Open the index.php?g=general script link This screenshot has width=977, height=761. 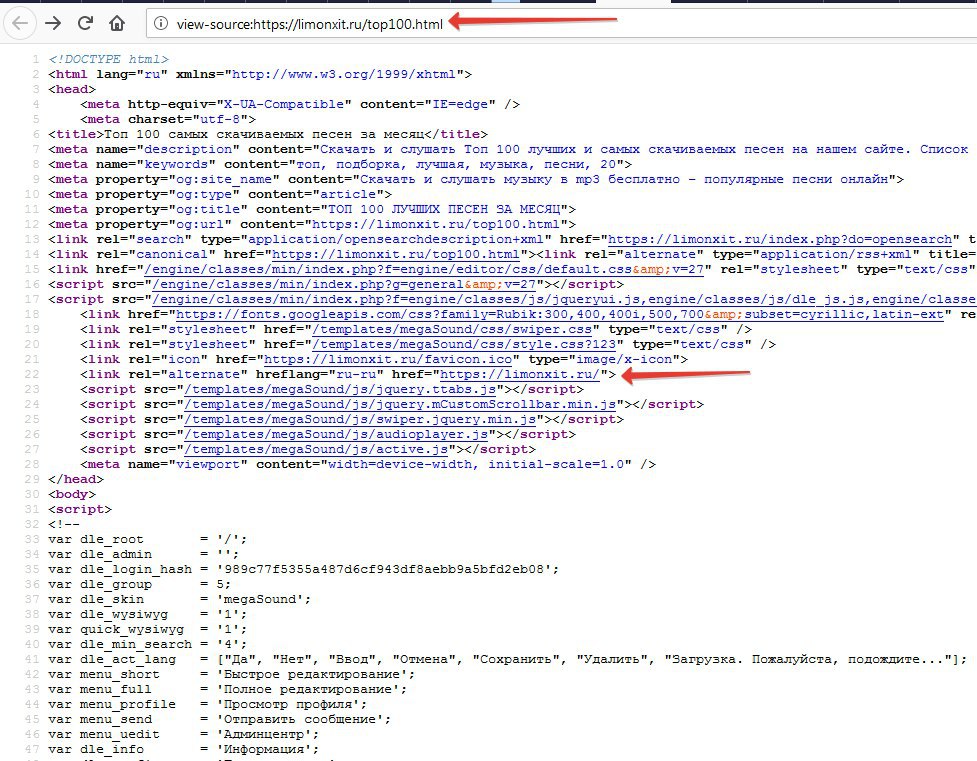(344, 284)
